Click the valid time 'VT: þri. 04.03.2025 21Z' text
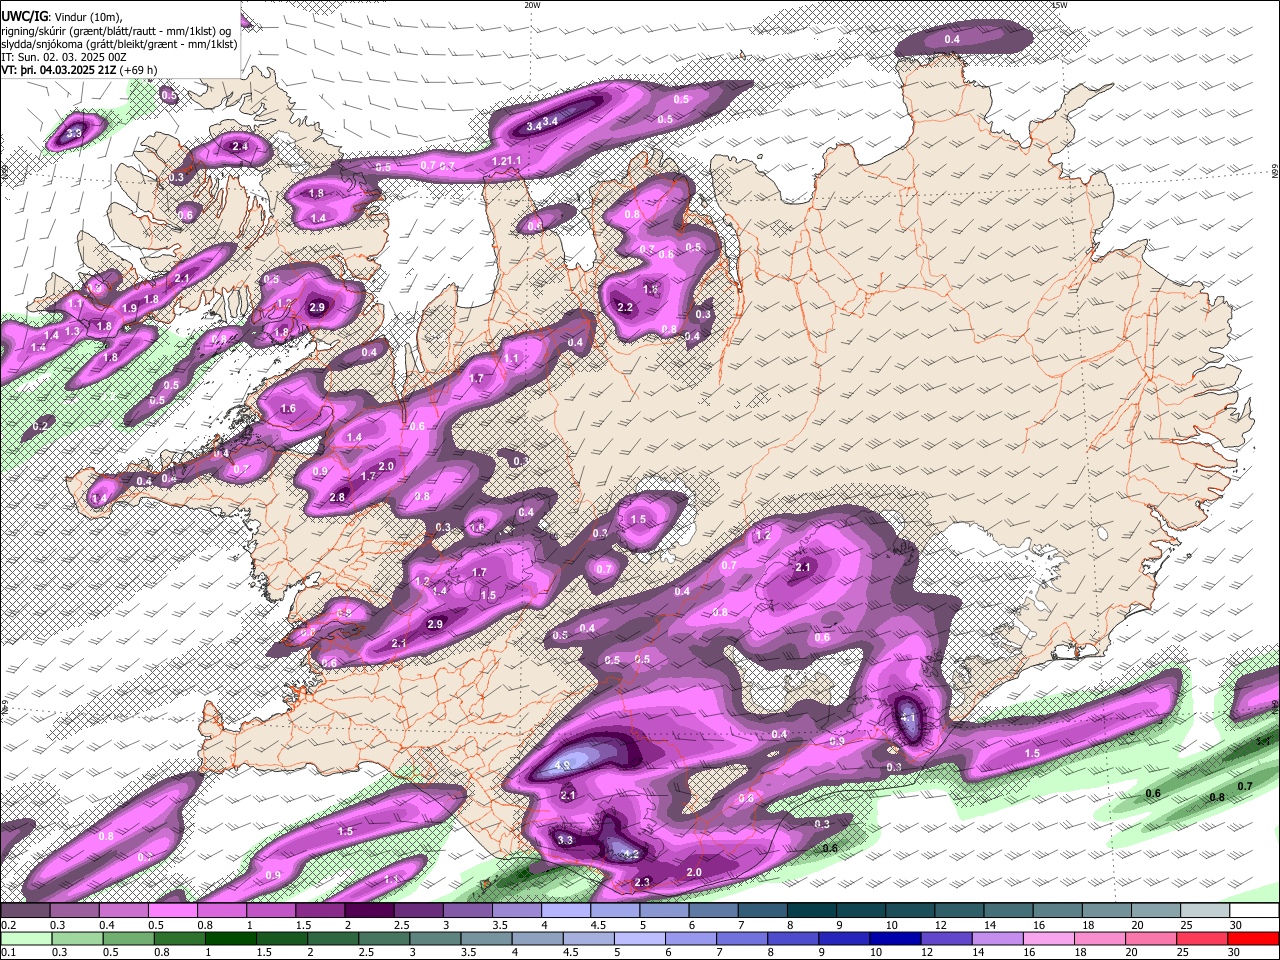This screenshot has height=960, width=1280. coord(59,71)
